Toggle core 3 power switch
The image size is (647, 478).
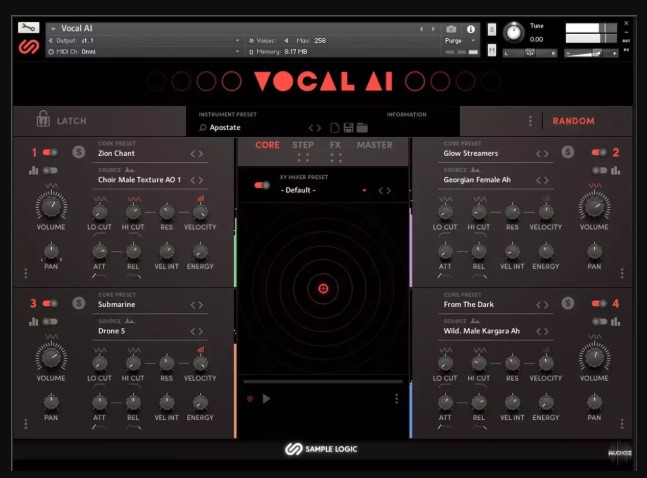pos(50,304)
